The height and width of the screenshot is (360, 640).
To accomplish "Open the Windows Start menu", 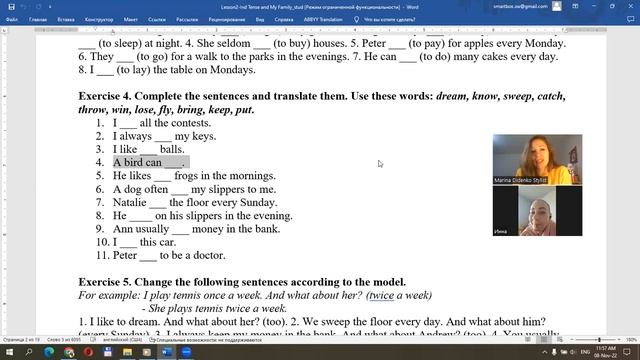I will pos(9,352).
